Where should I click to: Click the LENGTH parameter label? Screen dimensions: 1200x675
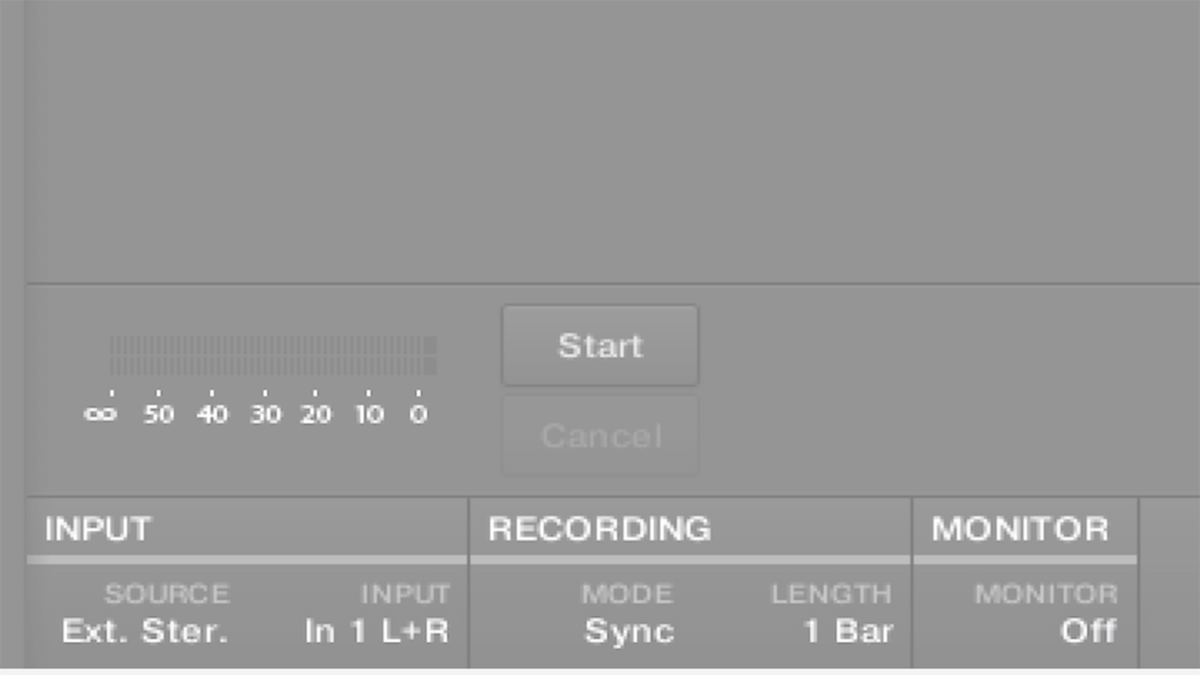[x=831, y=594]
